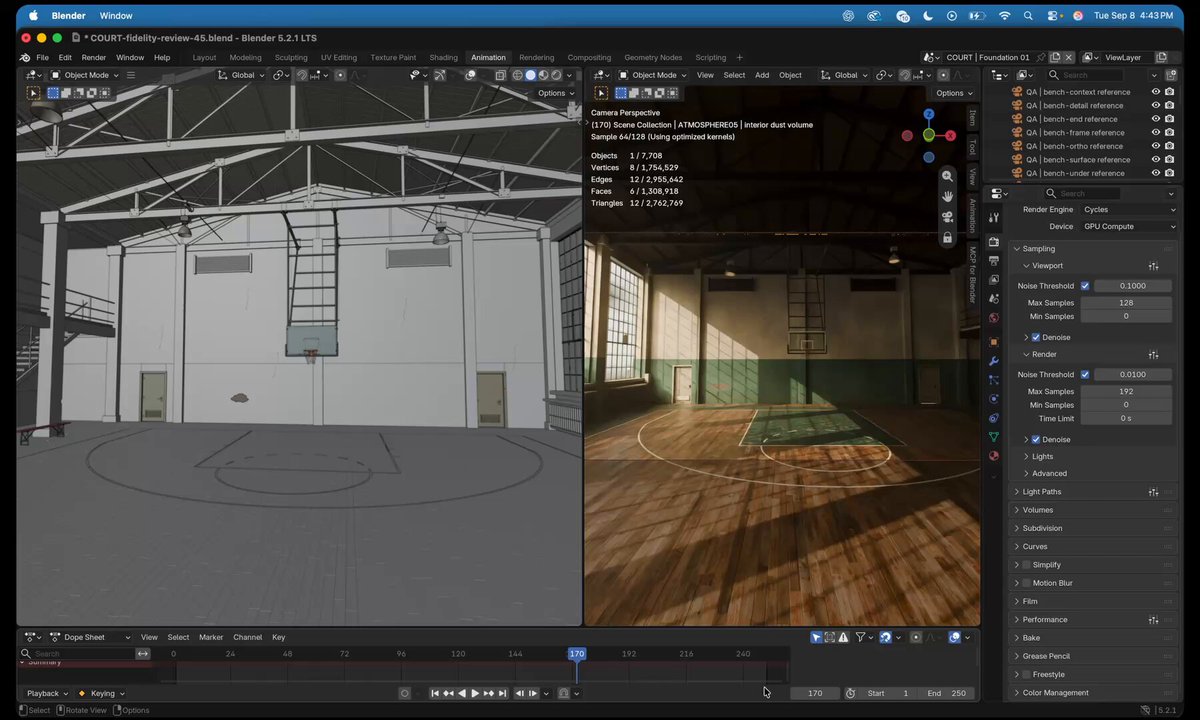Screen dimensions: 1200x720
Task: Click the new collection icon in outliner
Action: [1170, 75]
